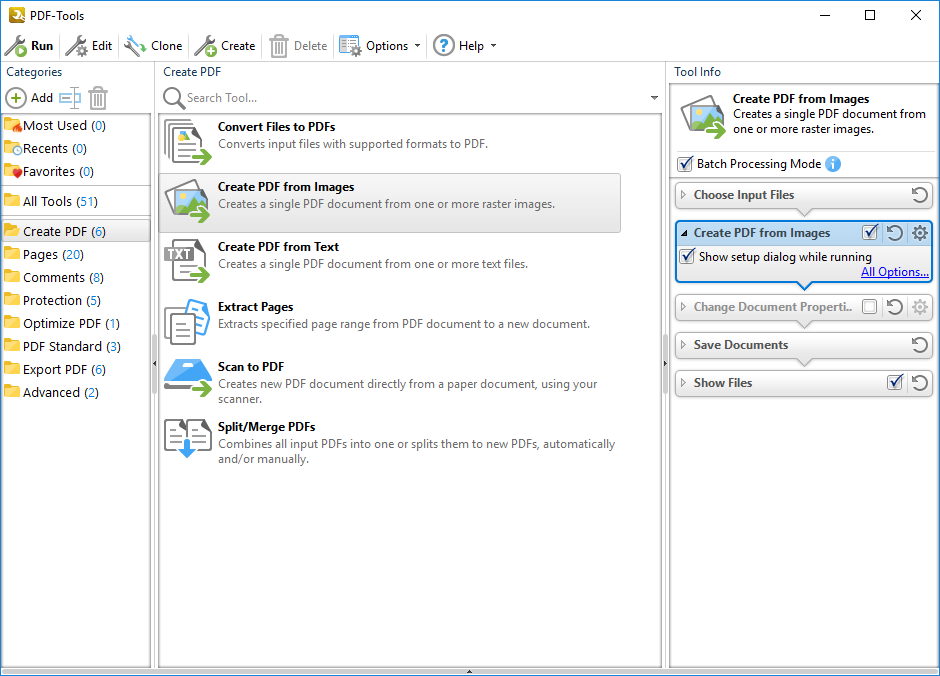Click the Create toolbar button
The width and height of the screenshot is (940, 676).
coord(225,46)
